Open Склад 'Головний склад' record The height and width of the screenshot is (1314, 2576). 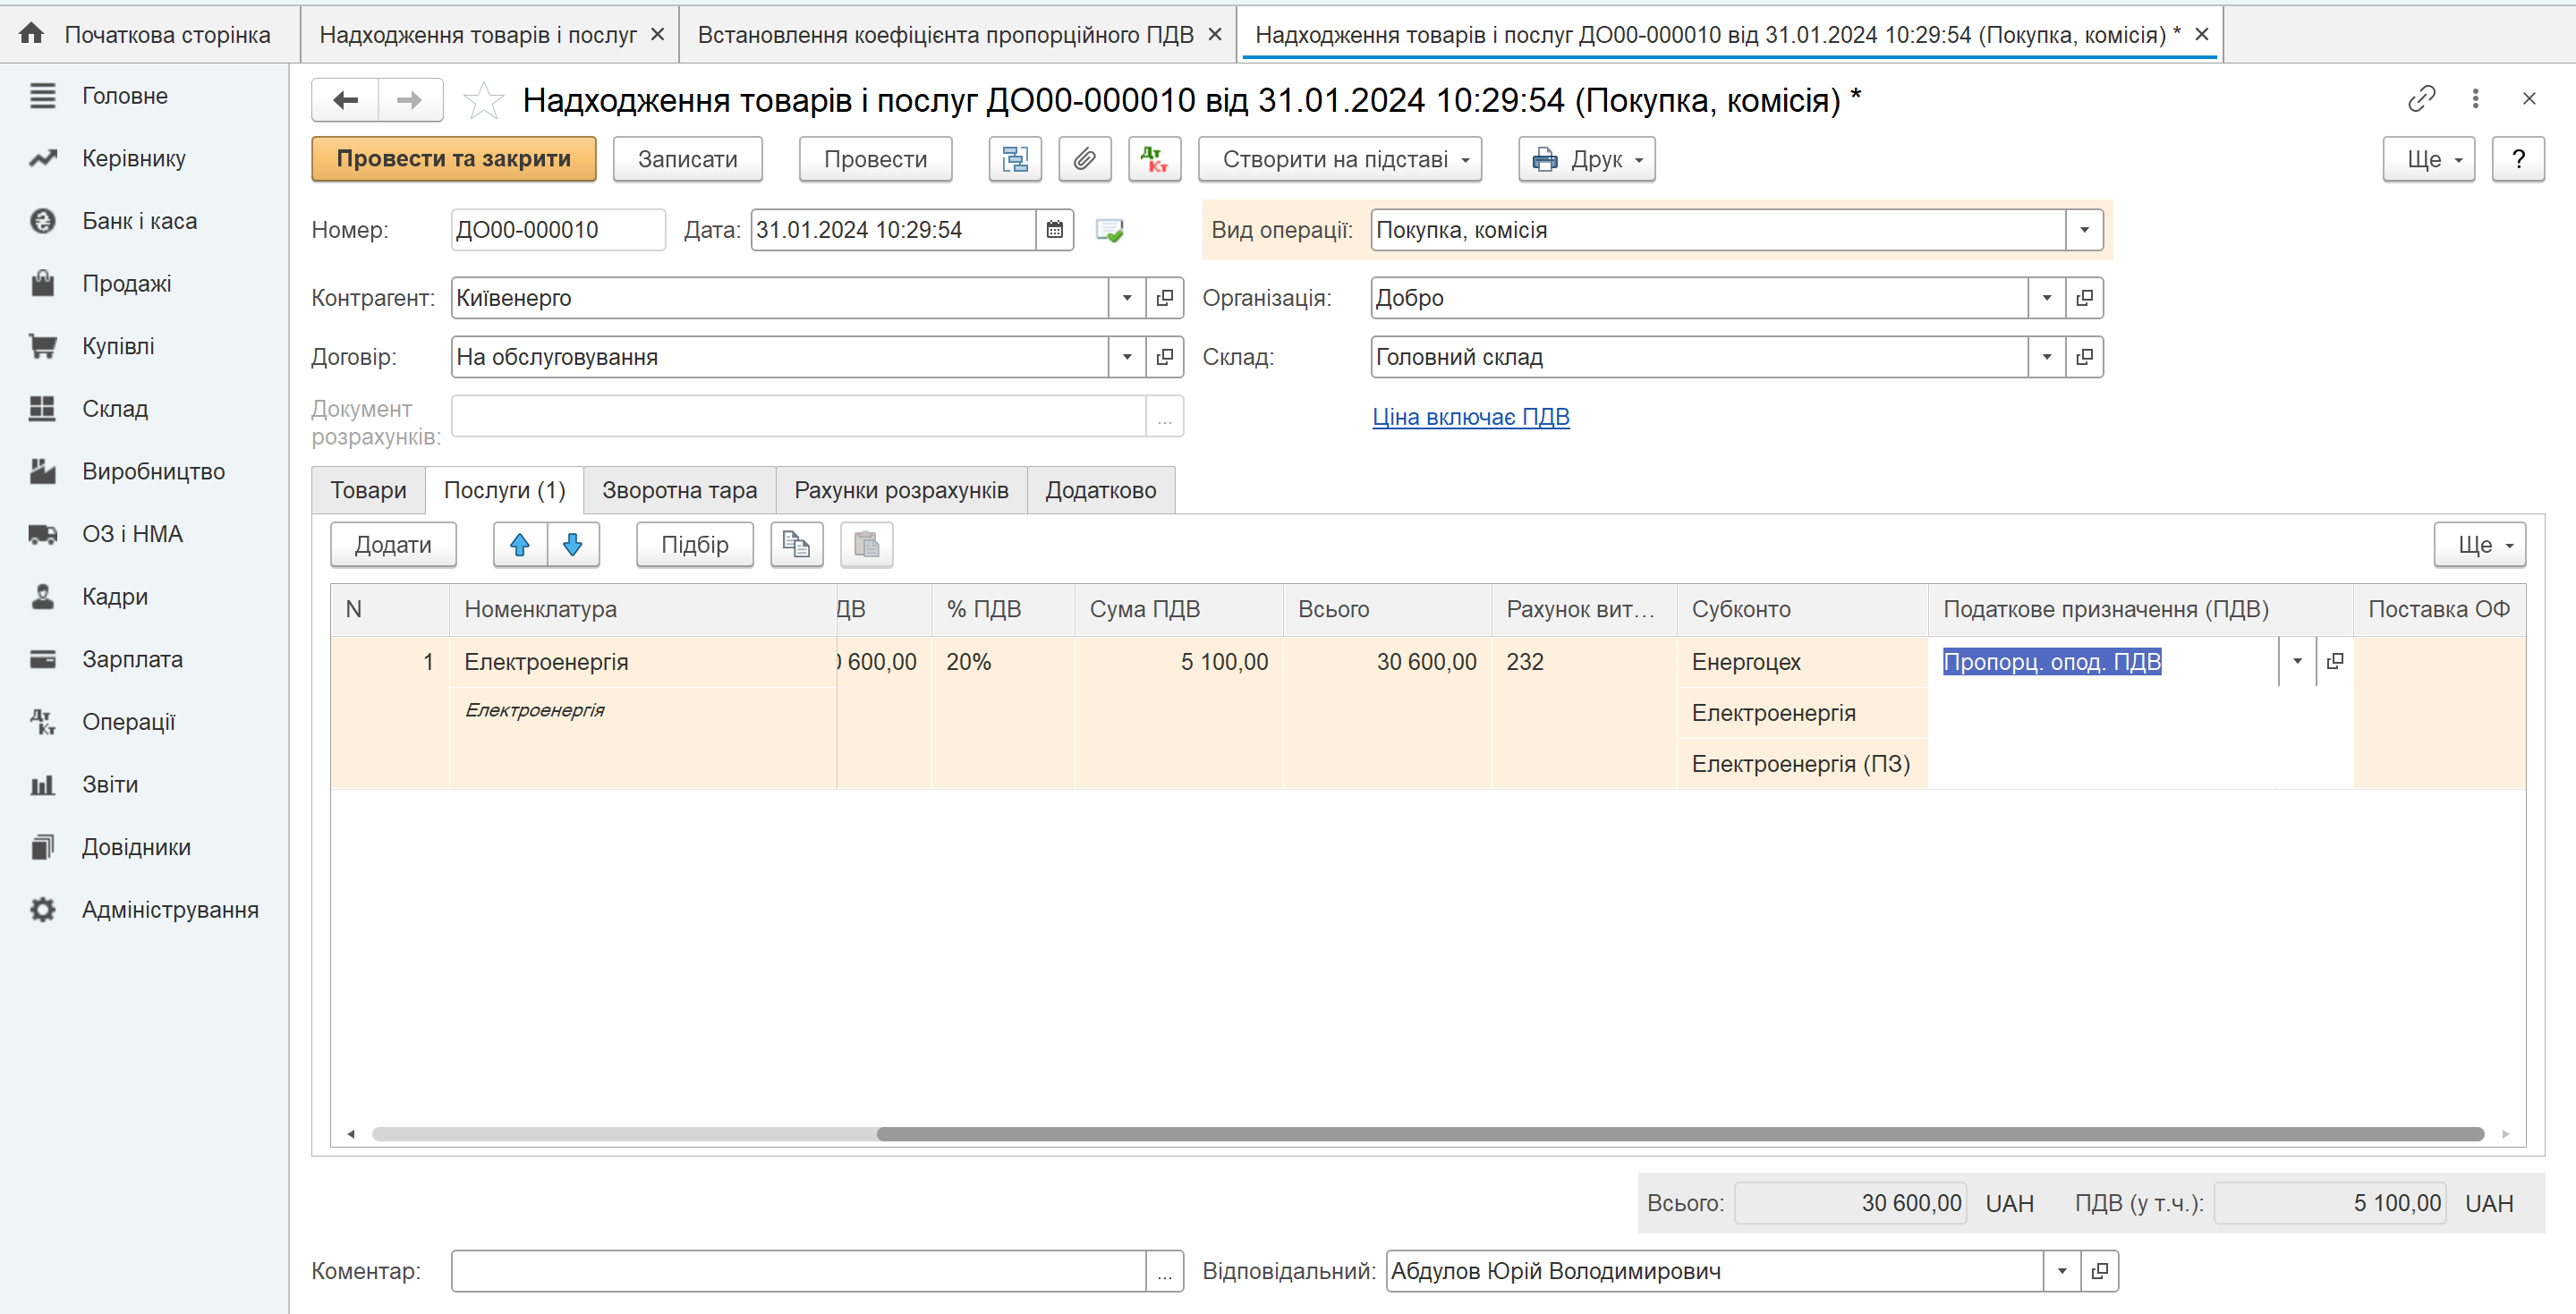point(2085,357)
